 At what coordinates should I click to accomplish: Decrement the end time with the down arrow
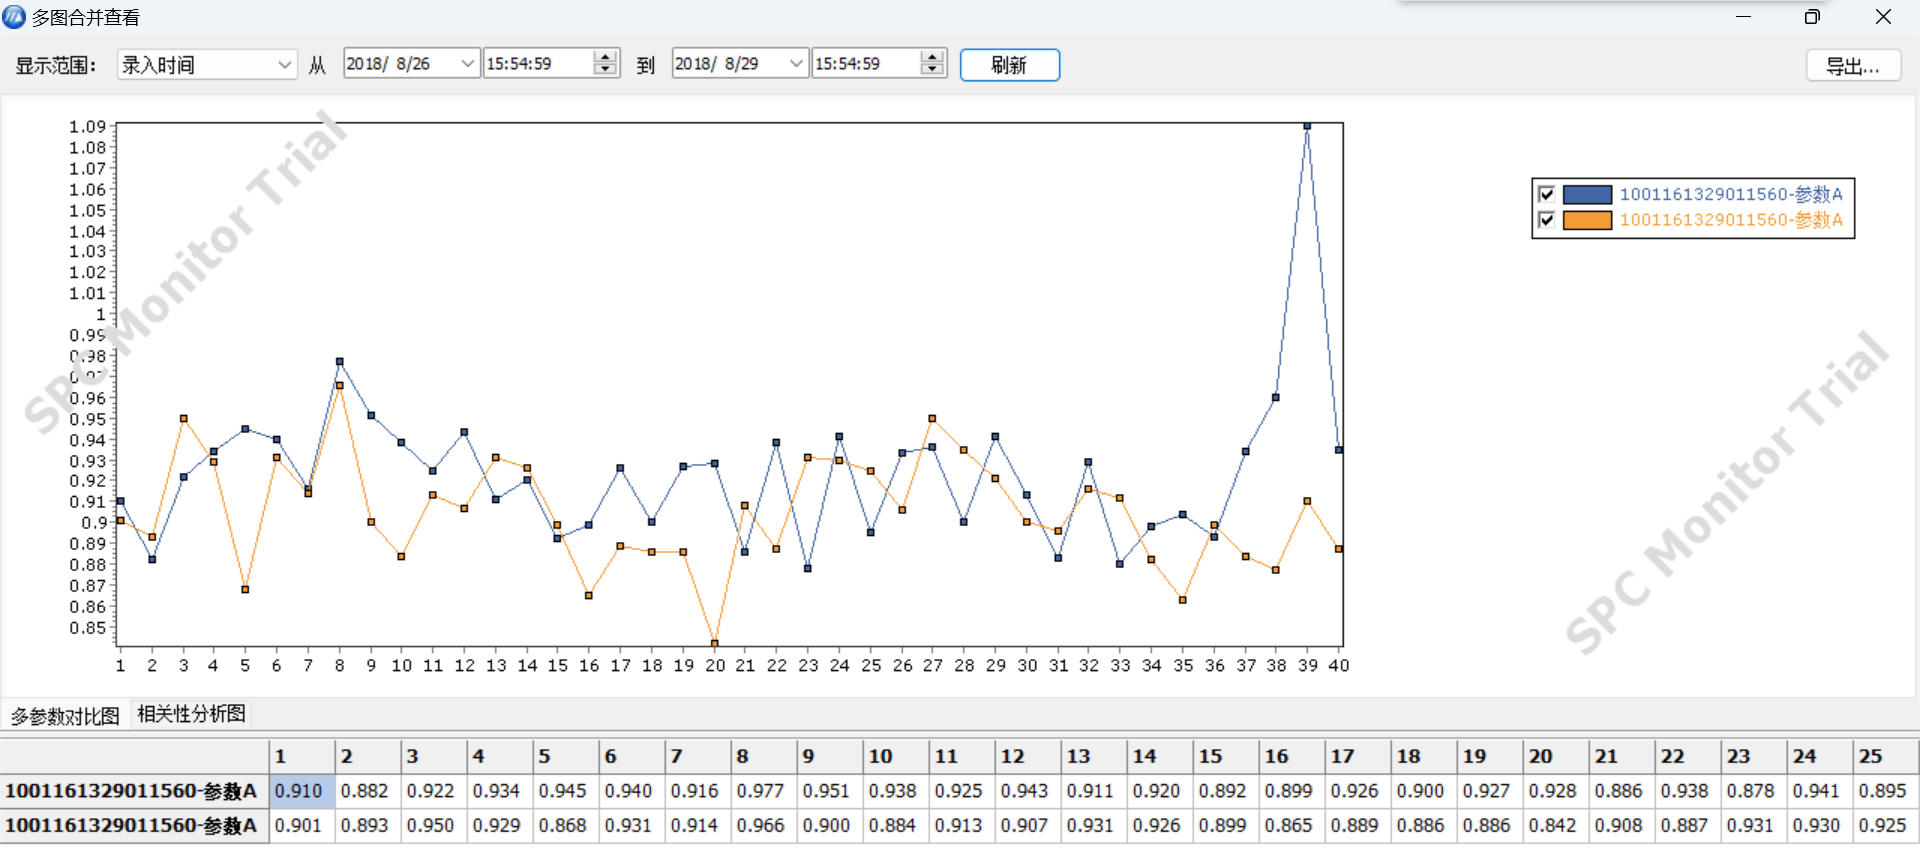pyautogui.click(x=933, y=70)
